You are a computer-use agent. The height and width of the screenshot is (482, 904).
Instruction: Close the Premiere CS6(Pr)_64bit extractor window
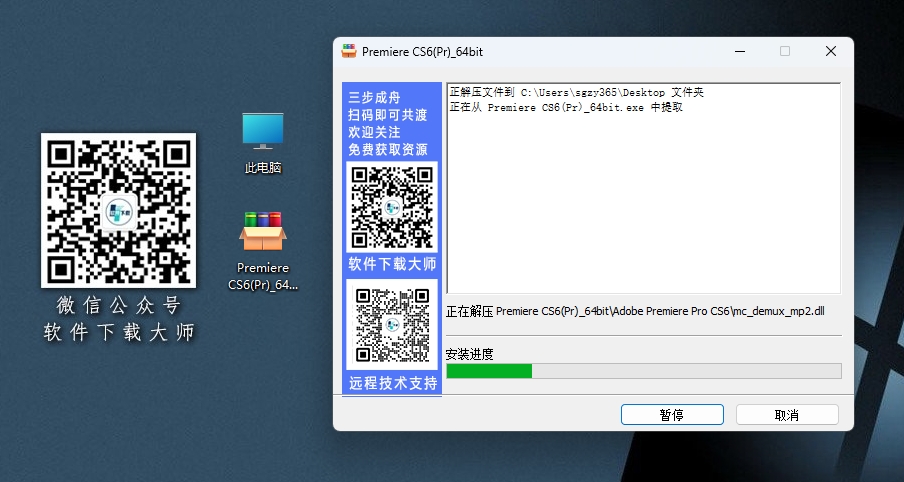pos(830,51)
